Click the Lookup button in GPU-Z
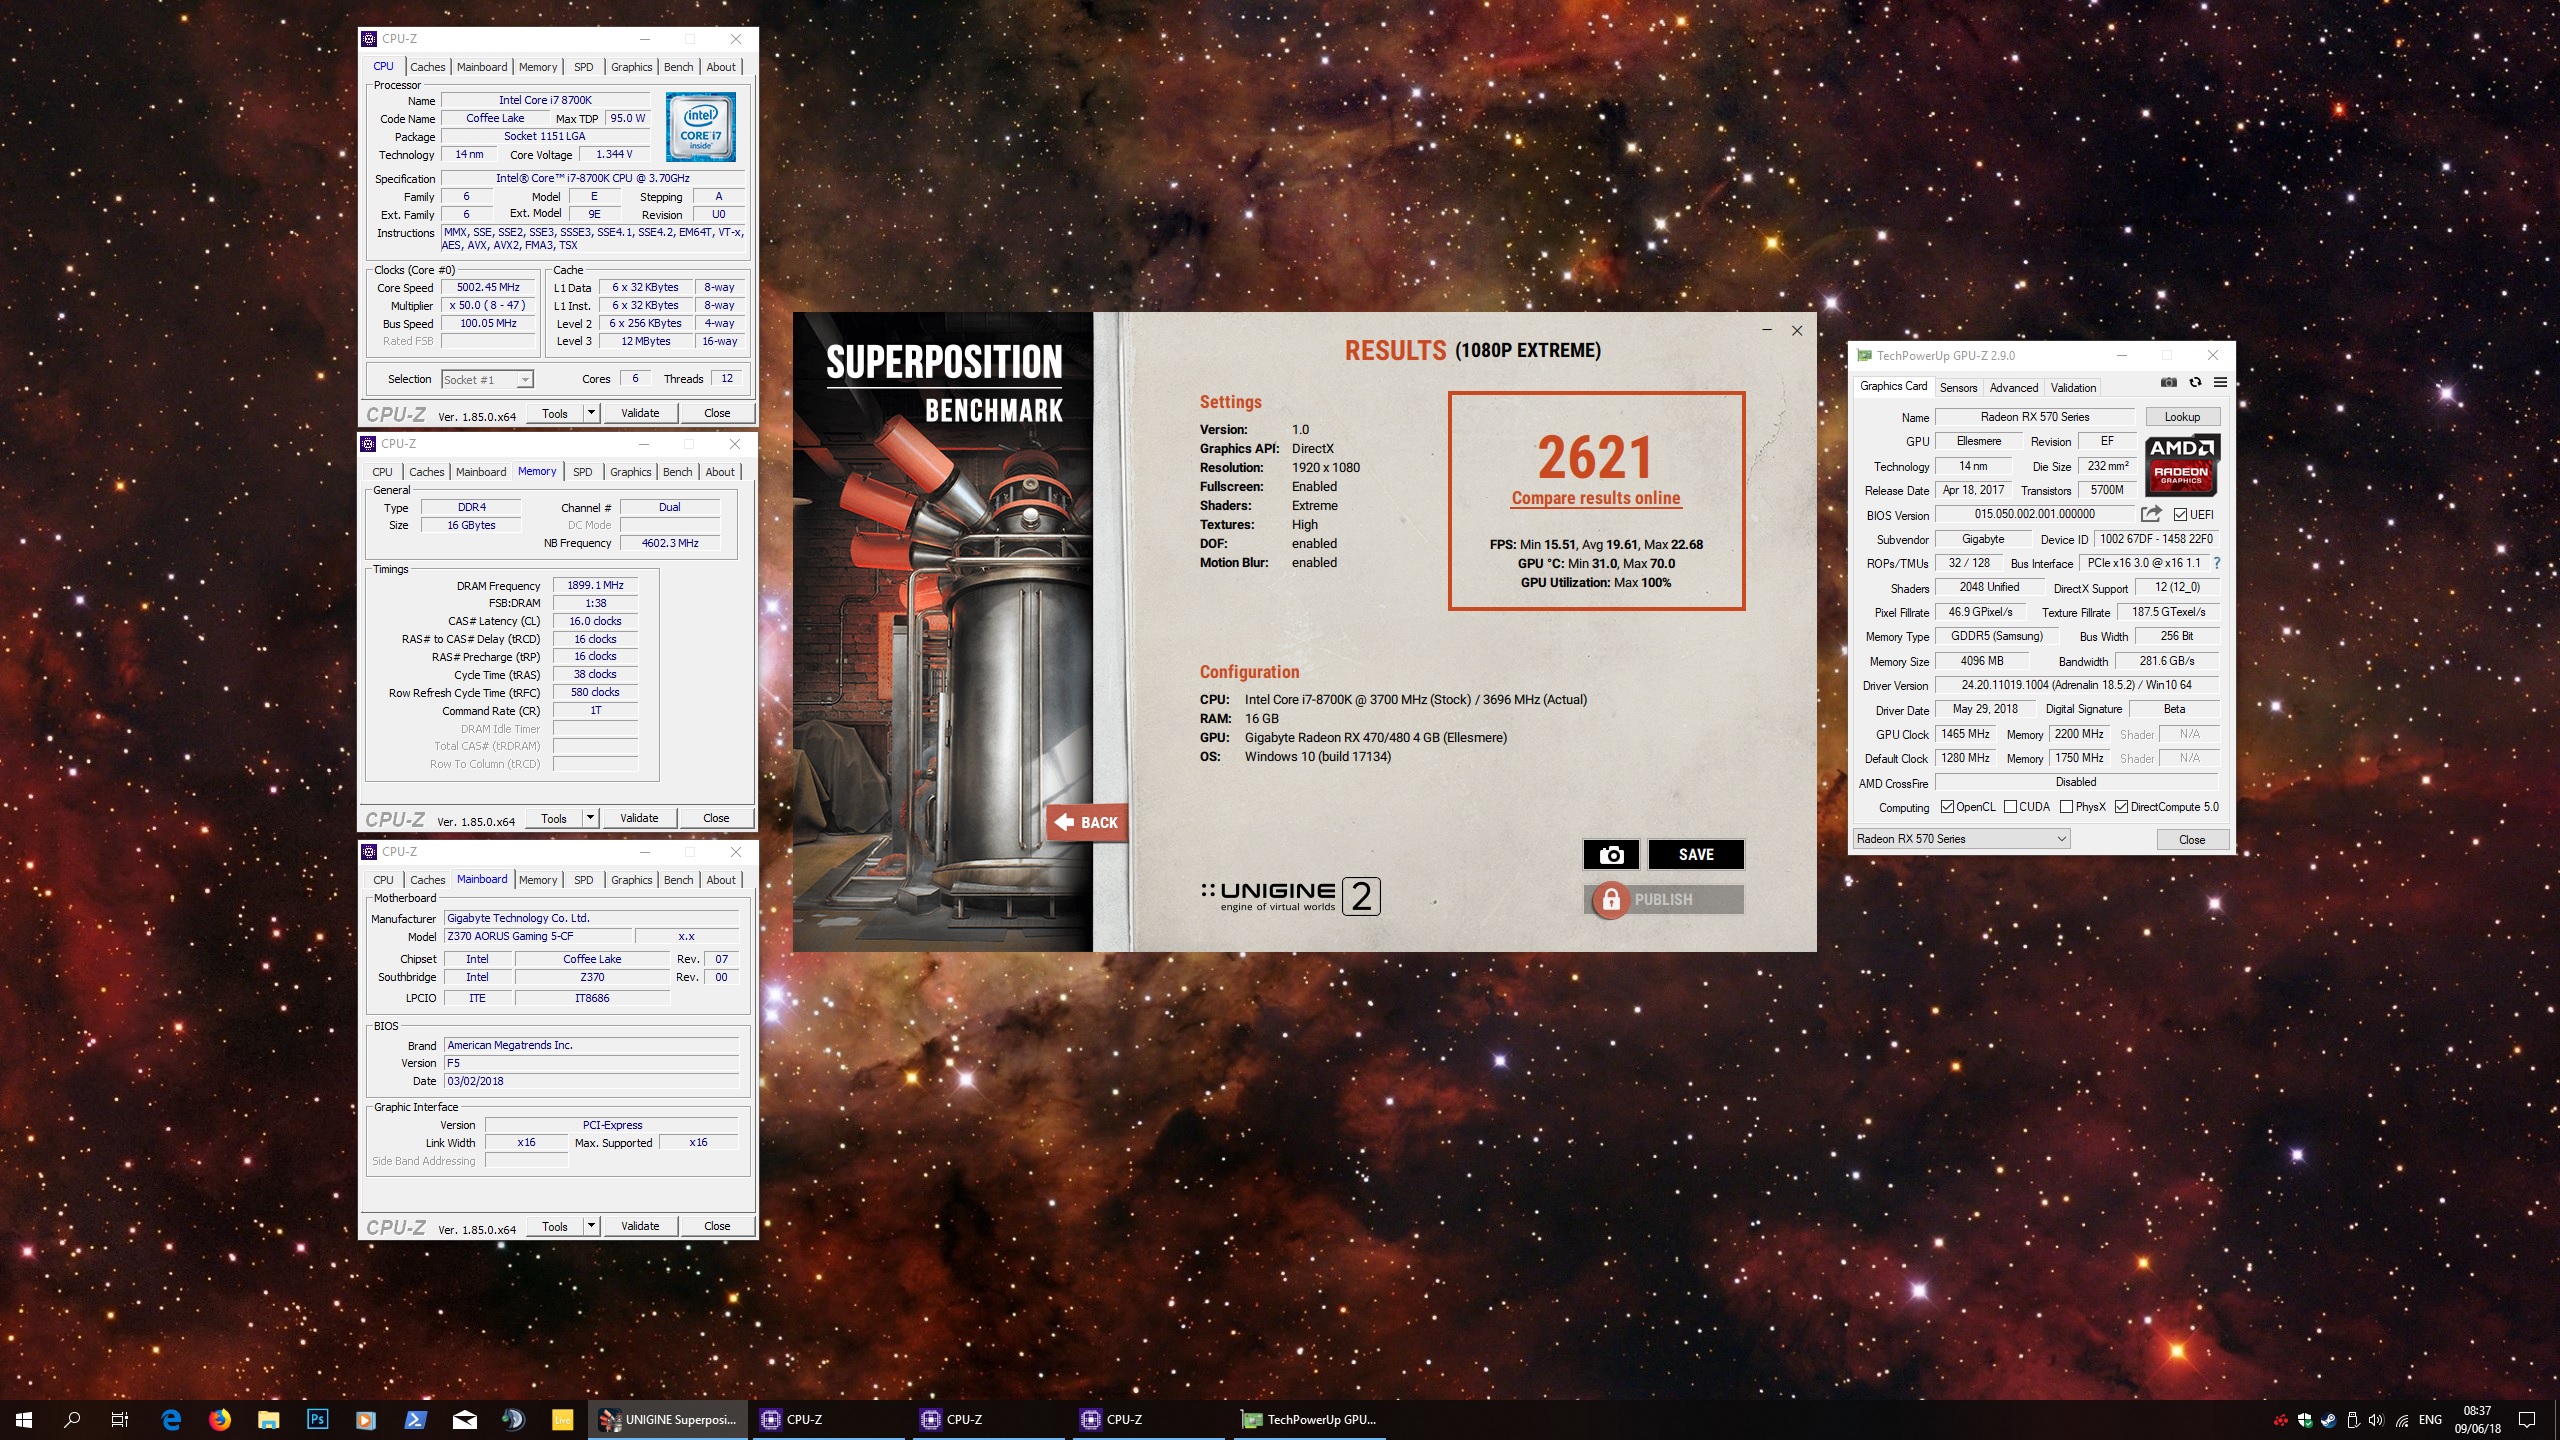2560x1440 pixels. coord(2182,417)
